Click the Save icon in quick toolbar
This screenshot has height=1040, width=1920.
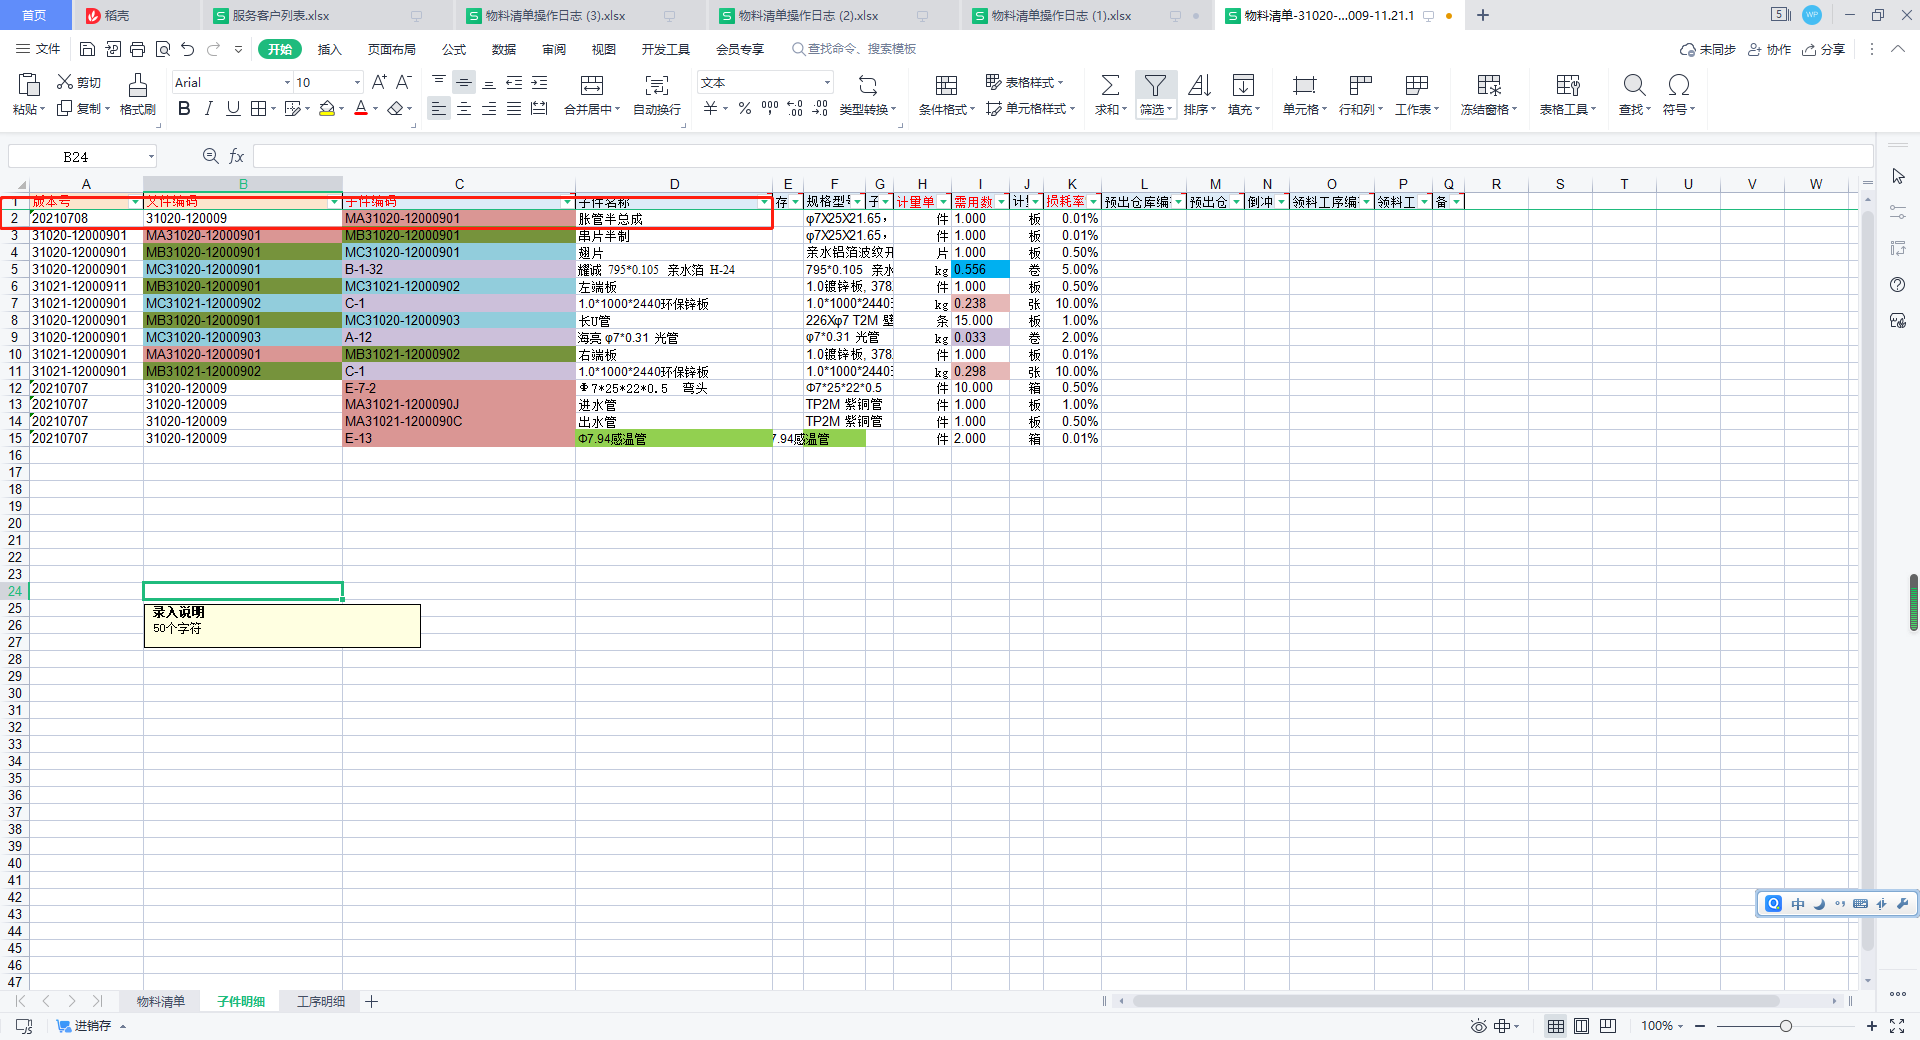[x=87, y=49]
